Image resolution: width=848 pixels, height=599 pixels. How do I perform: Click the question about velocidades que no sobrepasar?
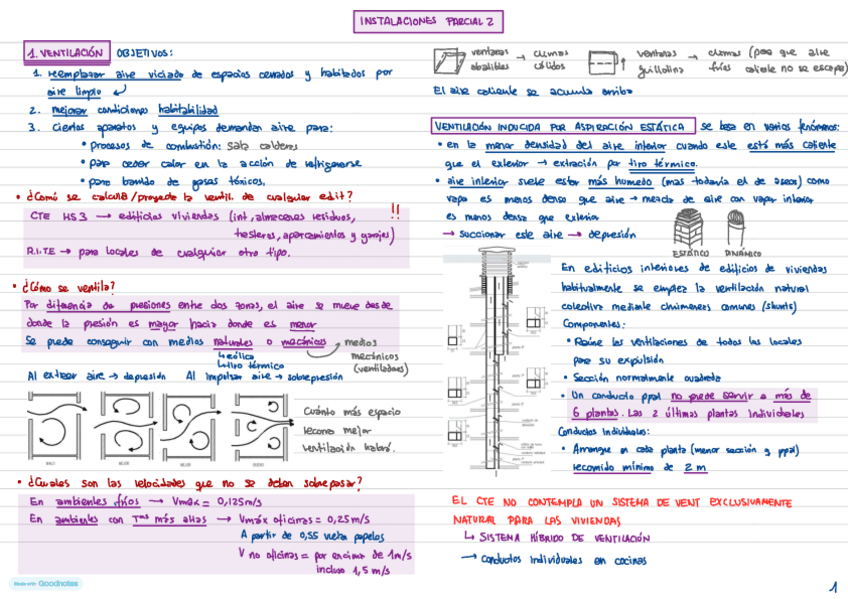(x=190, y=482)
